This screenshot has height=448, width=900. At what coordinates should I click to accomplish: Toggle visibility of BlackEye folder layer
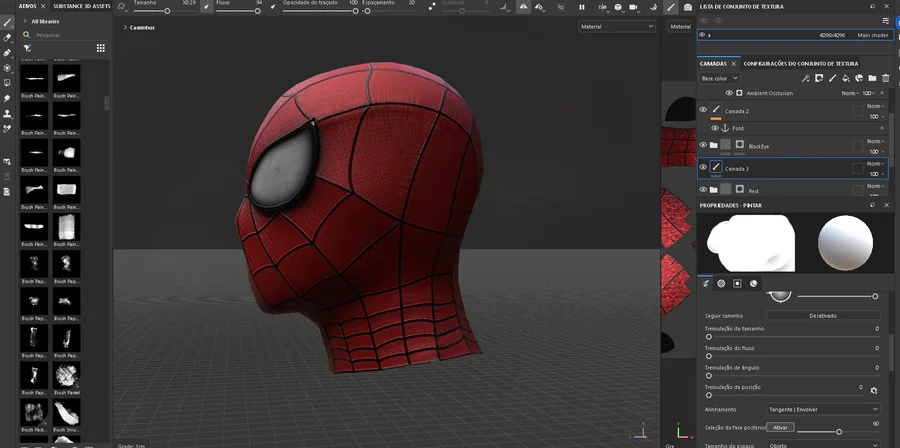click(703, 146)
